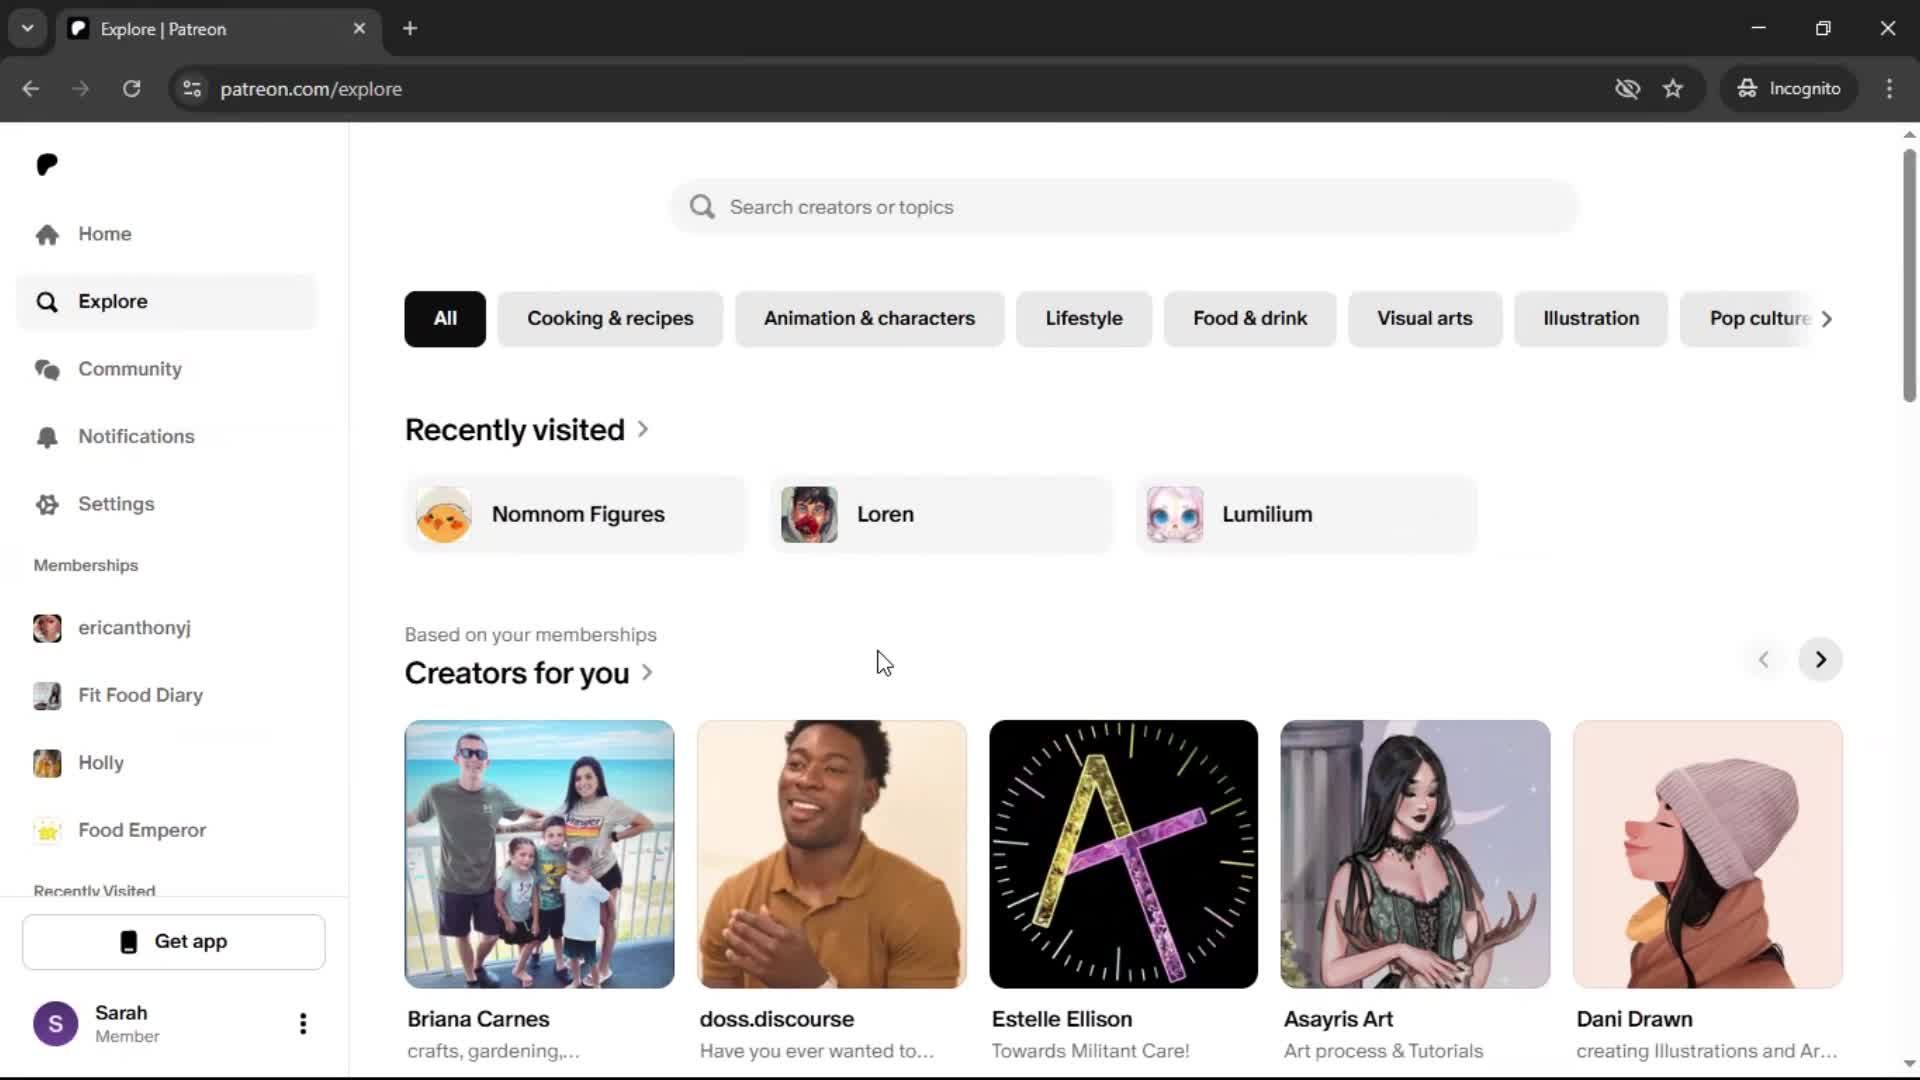Click the Patreon logo icon

[x=47, y=164]
